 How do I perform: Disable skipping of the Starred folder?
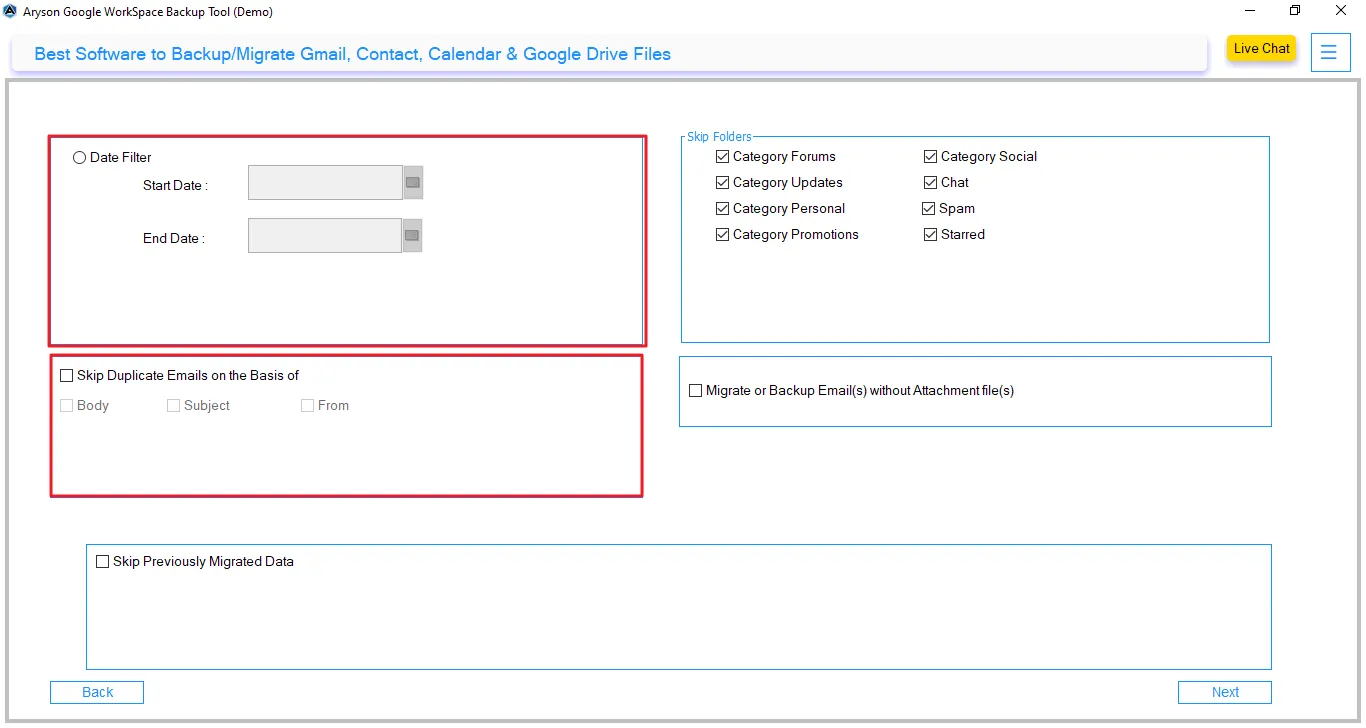click(x=930, y=234)
